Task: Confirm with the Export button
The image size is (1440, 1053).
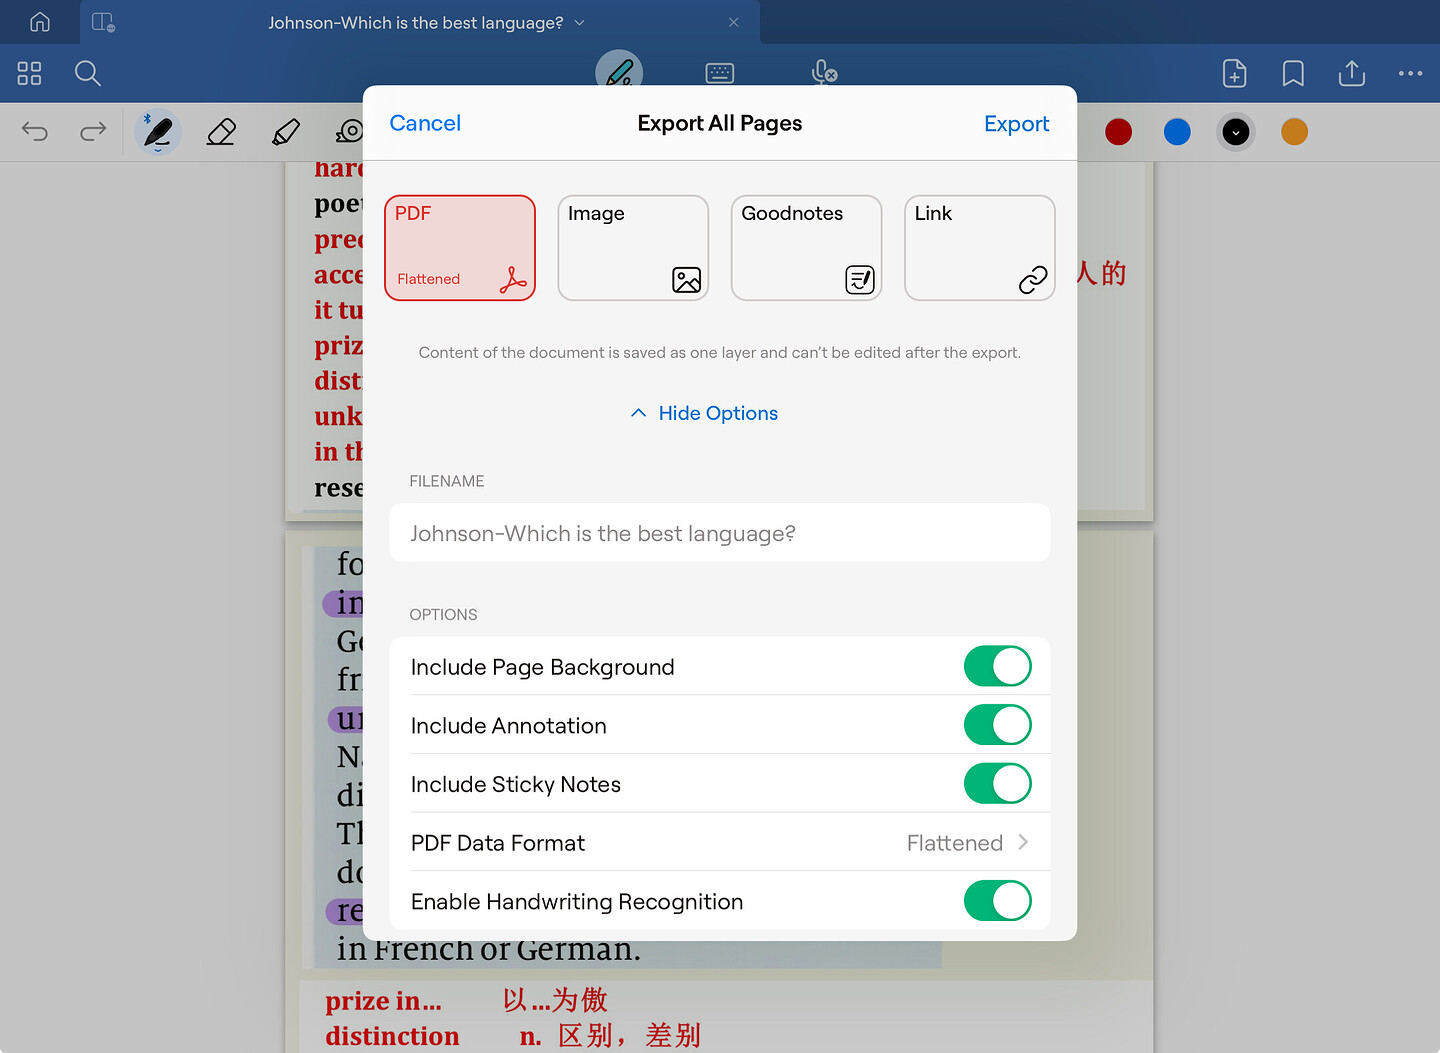Action: click(1016, 124)
